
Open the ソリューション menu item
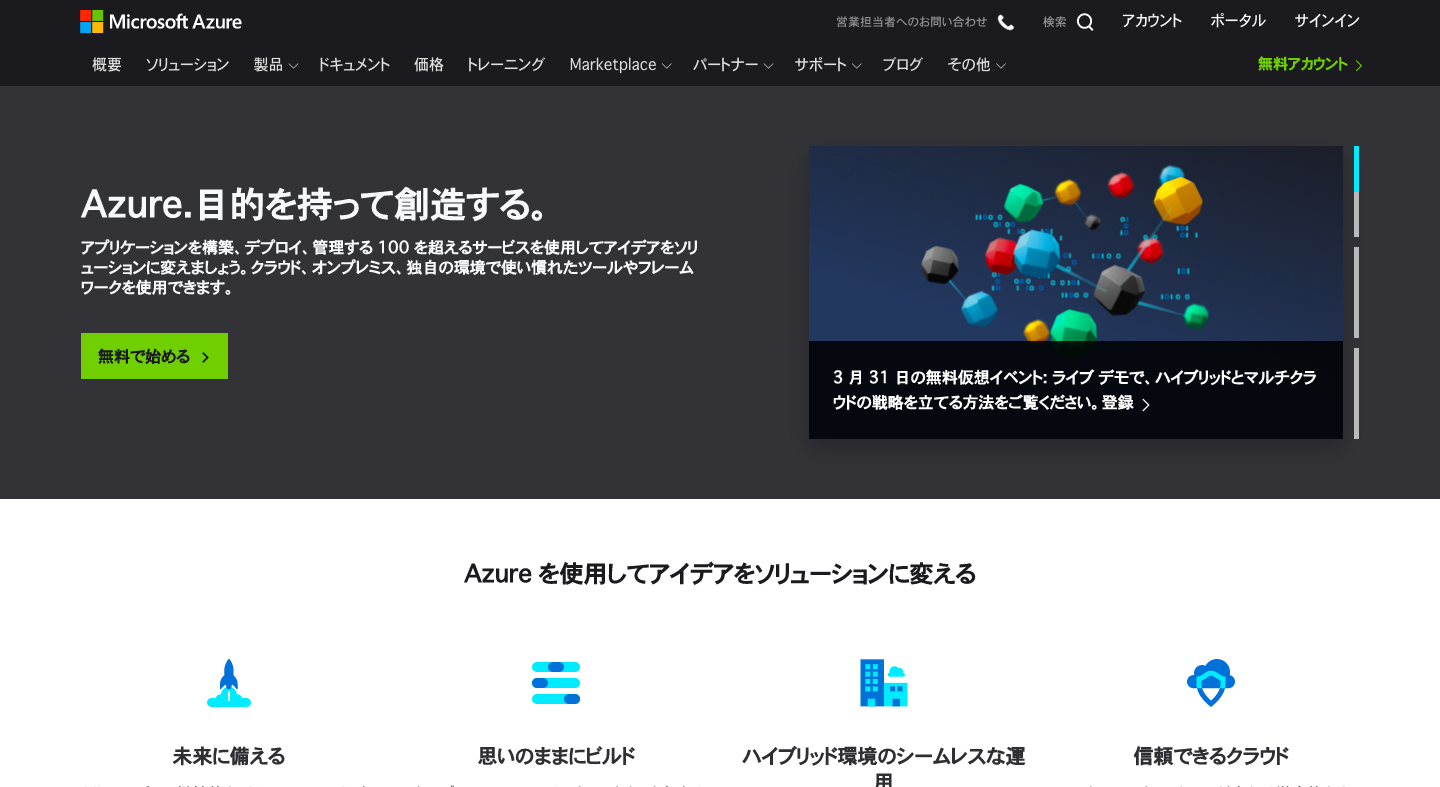[x=187, y=65]
